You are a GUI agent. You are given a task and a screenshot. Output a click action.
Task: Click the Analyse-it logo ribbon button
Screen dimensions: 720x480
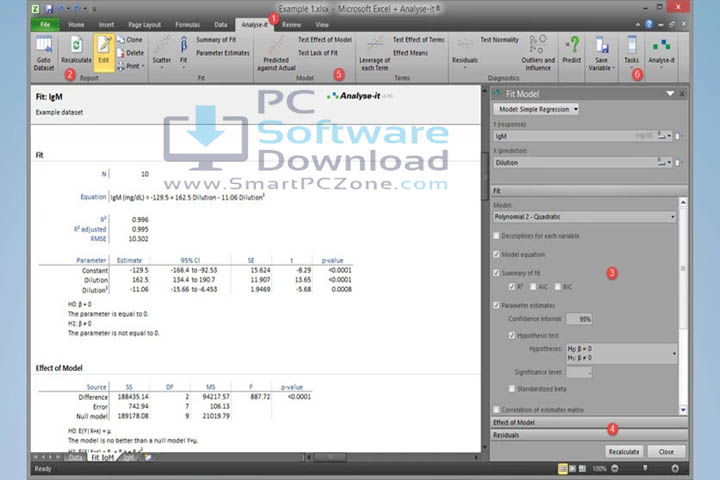(661, 52)
